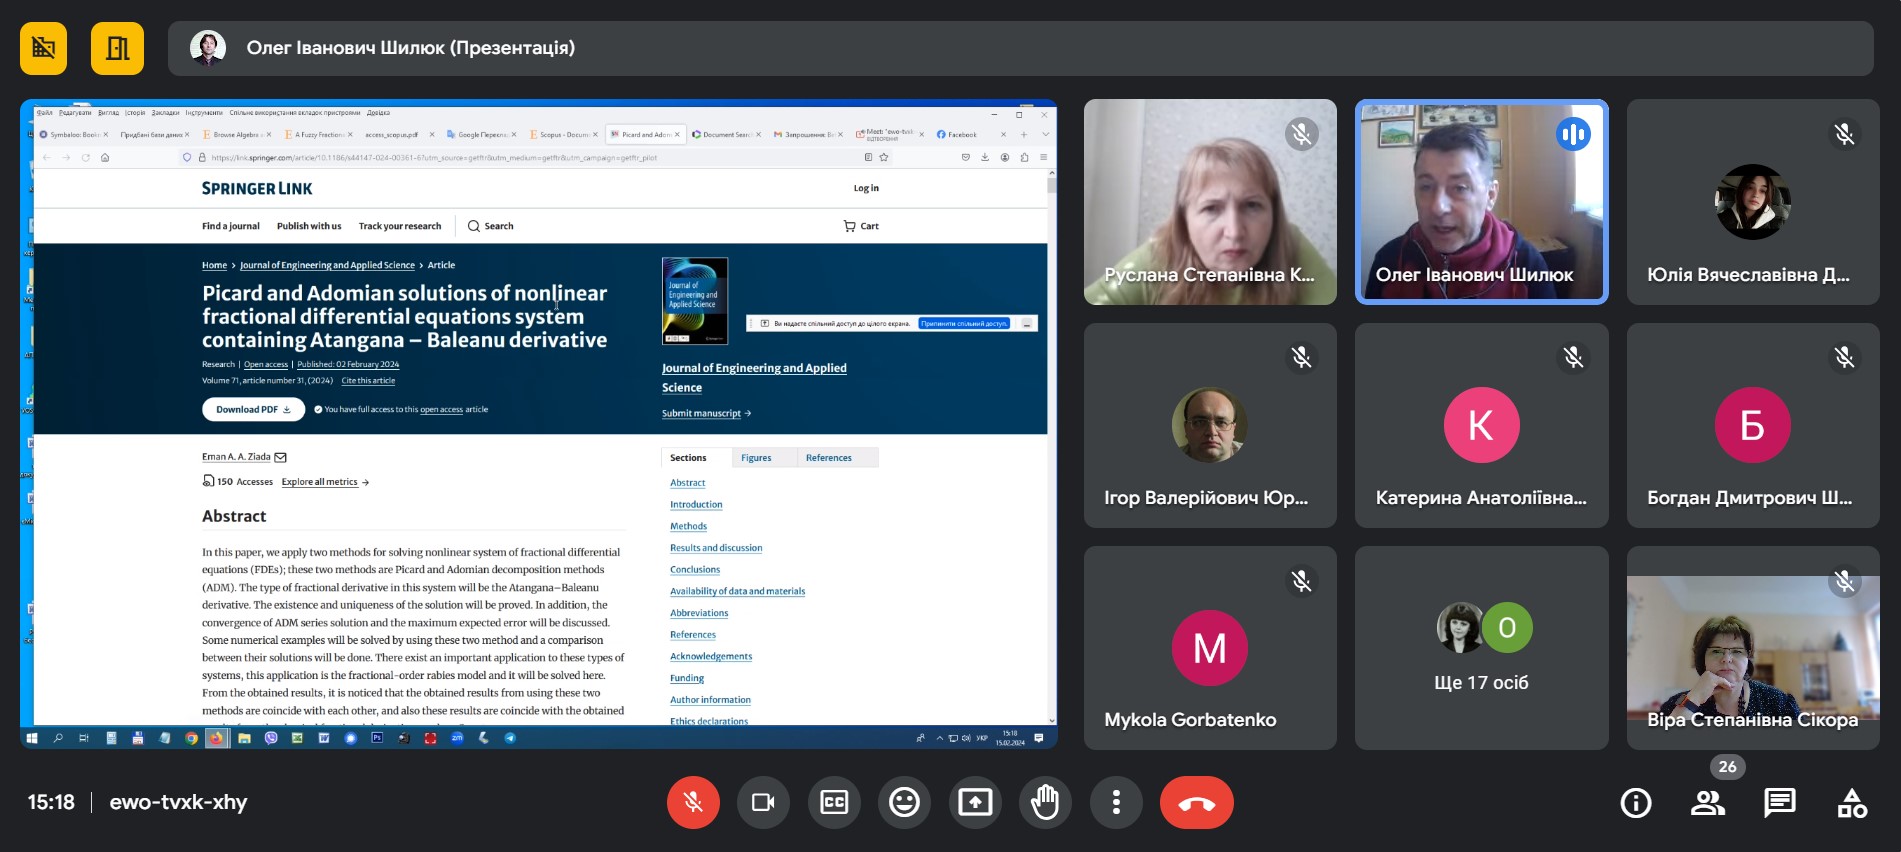
Task: Click Богдан Дмитрович avatar Б
Action: pyautogui.click(x=1752, y=425)
